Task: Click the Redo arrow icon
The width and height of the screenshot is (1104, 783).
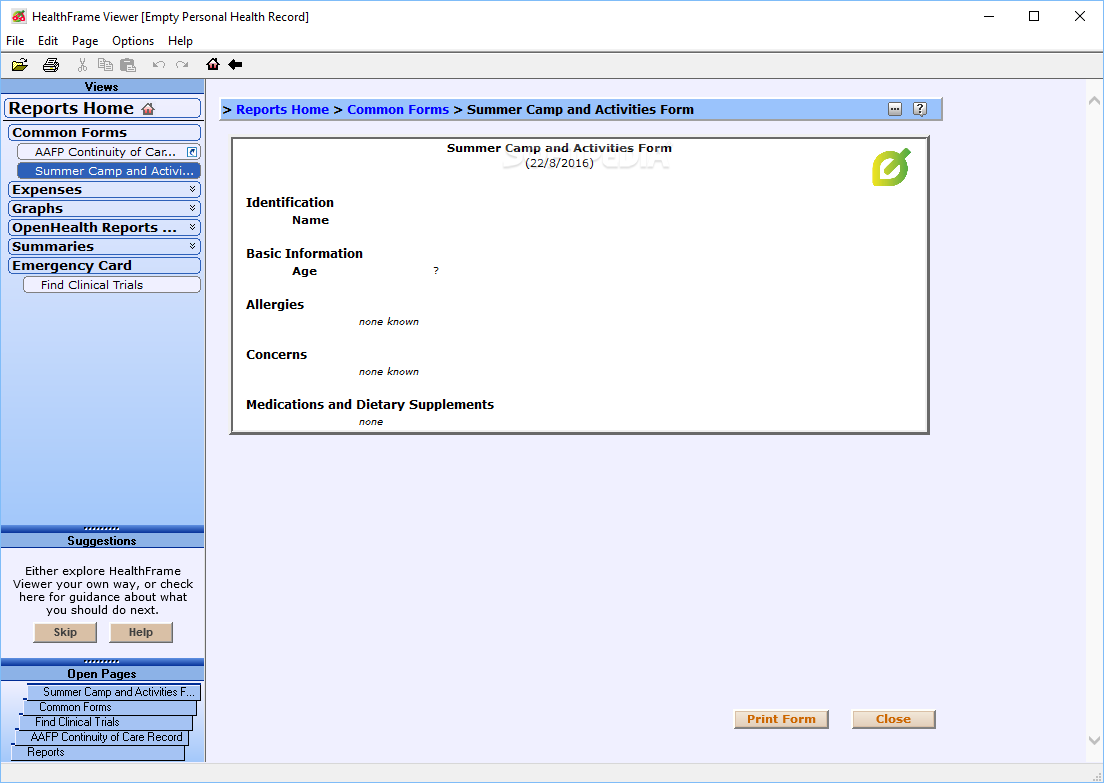Action: click(x=182, y=65)
